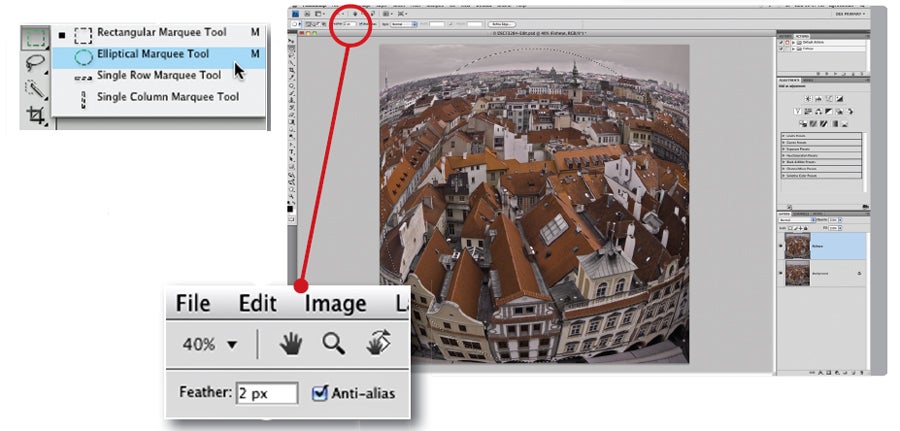The height and width of the screenshot is (431, 900).
Task: Add a Vibrance adjustment
Action: [x=797, y=111]
